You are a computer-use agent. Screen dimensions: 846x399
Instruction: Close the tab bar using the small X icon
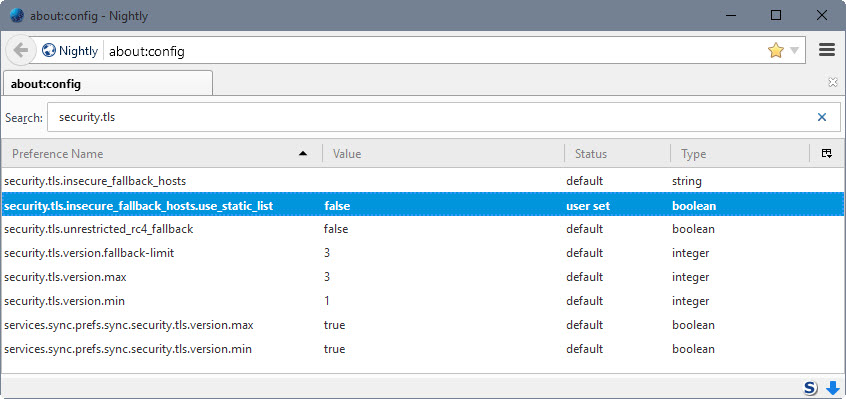[x=833, y=82]
